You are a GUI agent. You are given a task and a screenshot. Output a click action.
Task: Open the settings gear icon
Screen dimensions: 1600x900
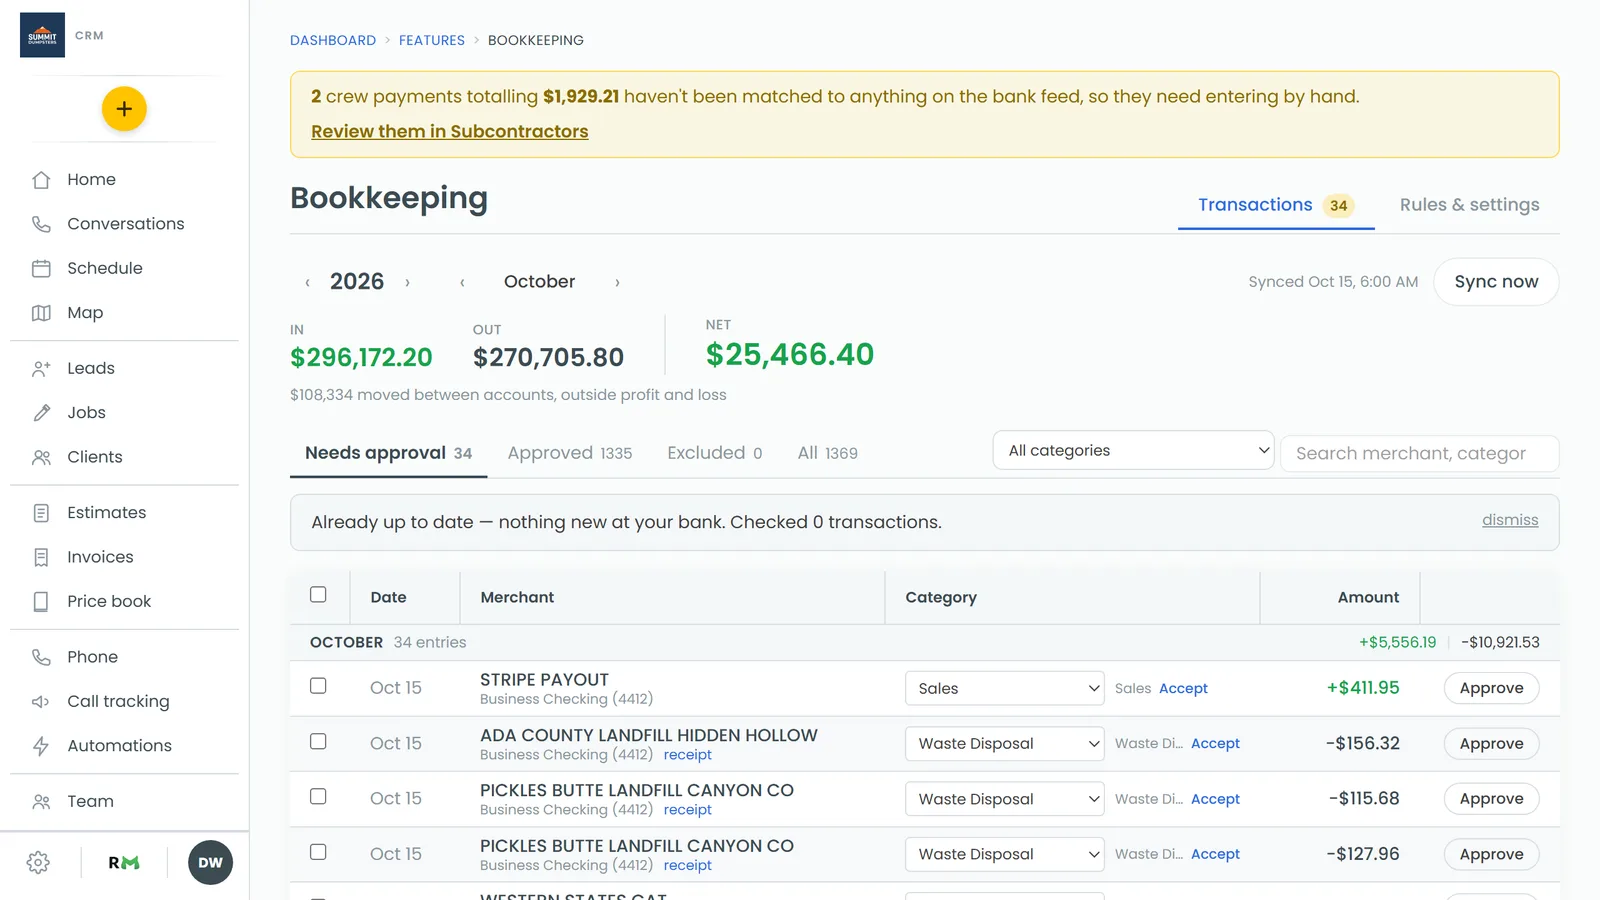pyautogui.click(x=39, y=863)
